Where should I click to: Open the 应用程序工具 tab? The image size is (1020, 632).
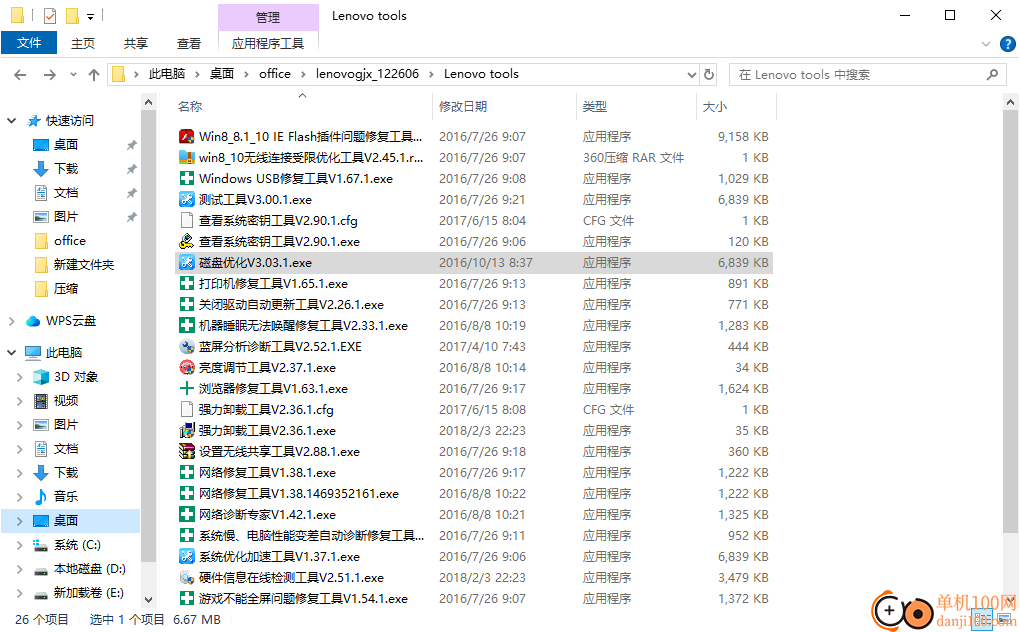(267, 43)
